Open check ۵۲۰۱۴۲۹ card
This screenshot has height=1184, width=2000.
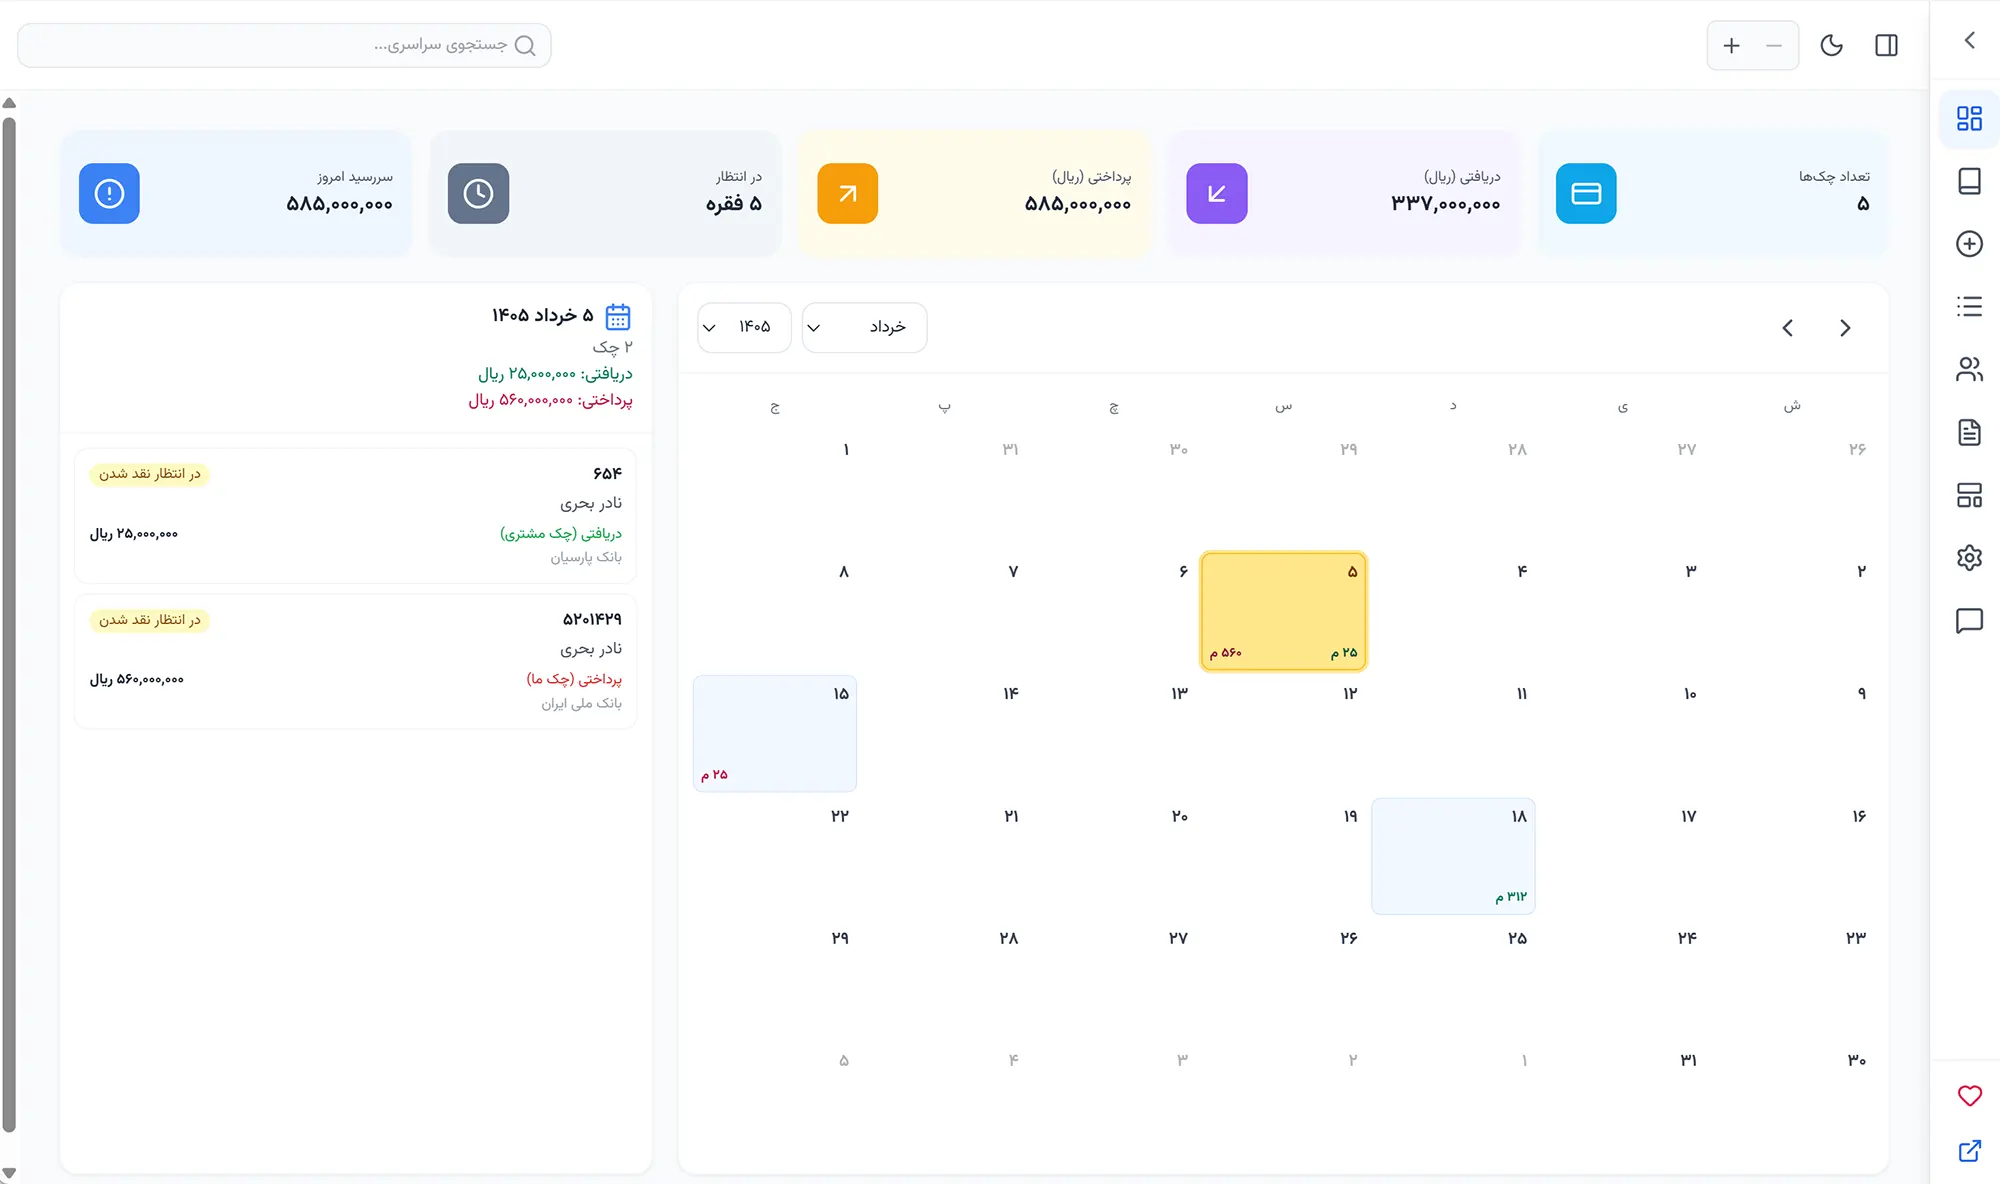click(355, 661)
